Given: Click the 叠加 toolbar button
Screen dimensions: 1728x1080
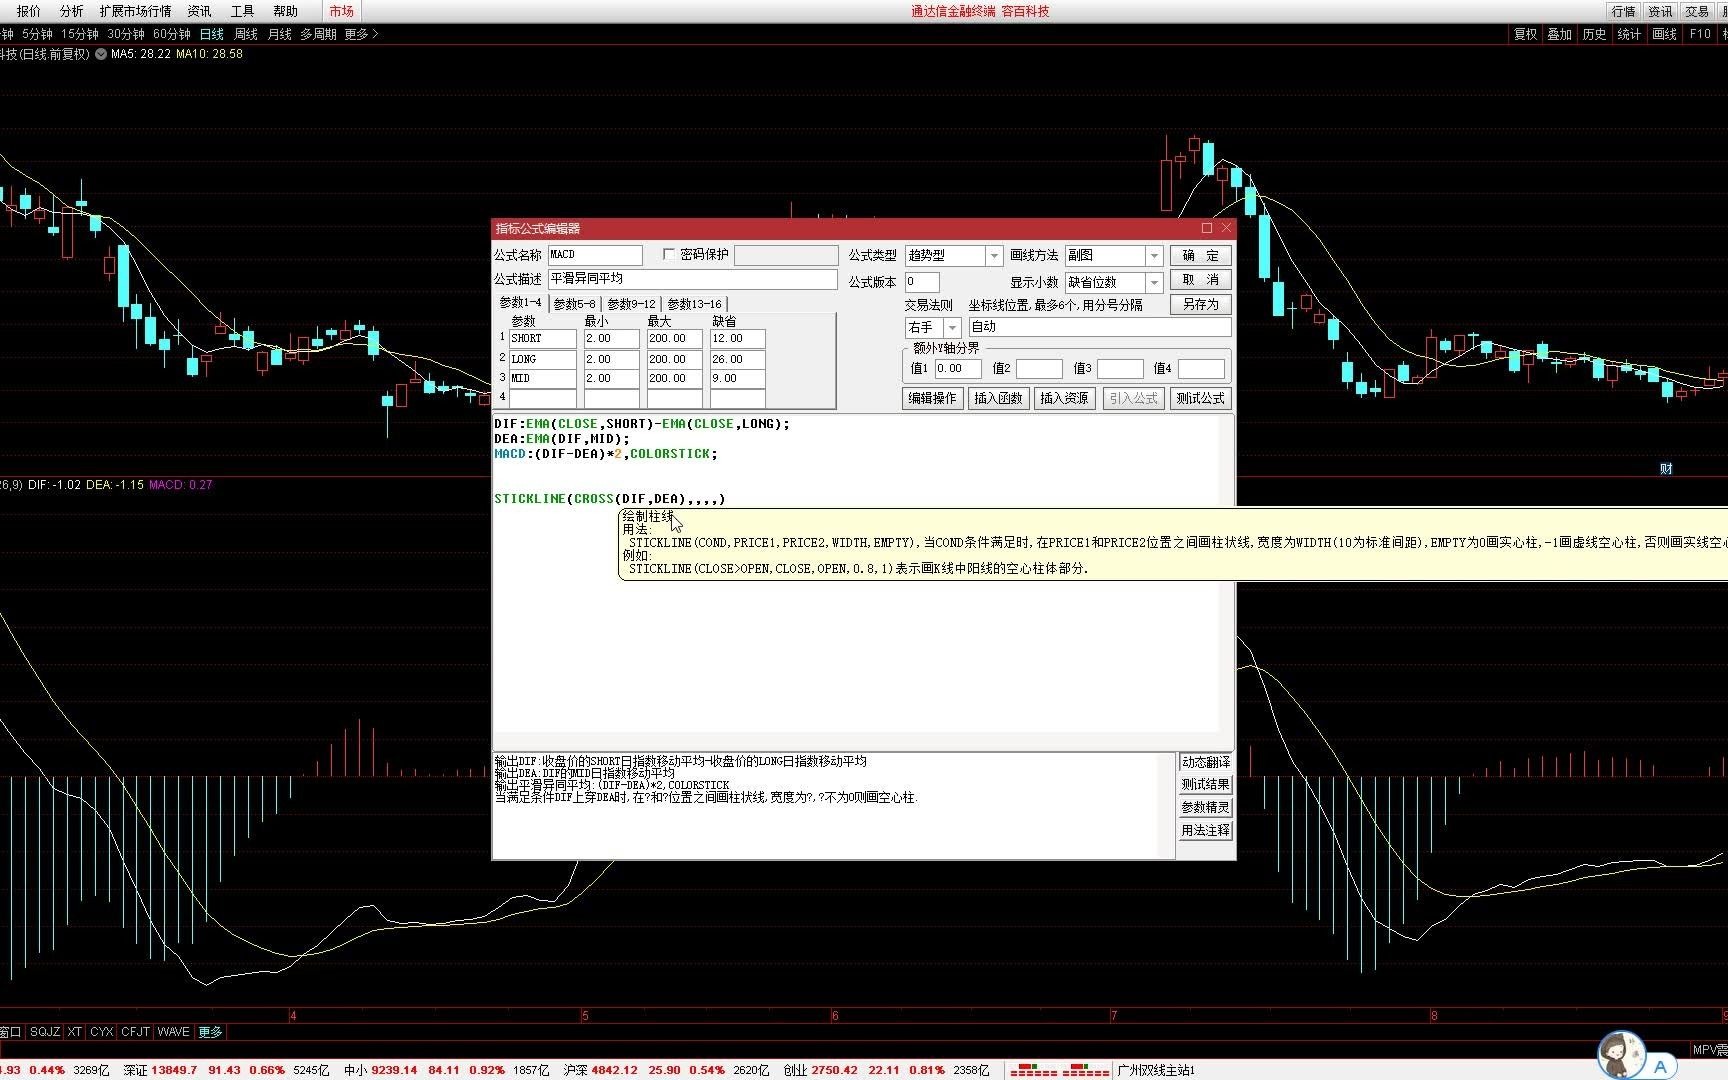Looking at the screenshot, I should [1559, 34].
